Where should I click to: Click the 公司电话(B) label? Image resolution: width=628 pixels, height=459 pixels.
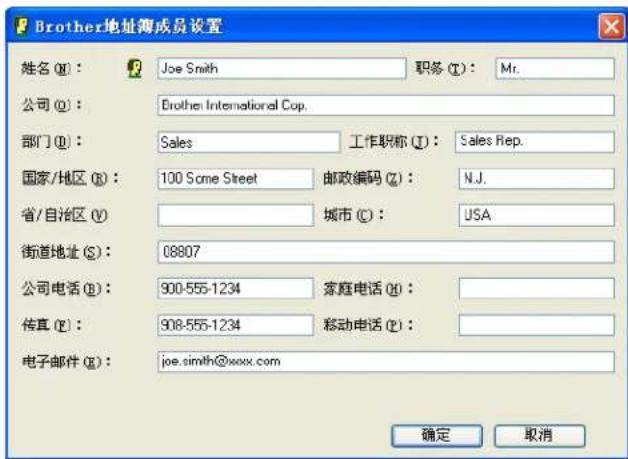[x=66, y=288]
